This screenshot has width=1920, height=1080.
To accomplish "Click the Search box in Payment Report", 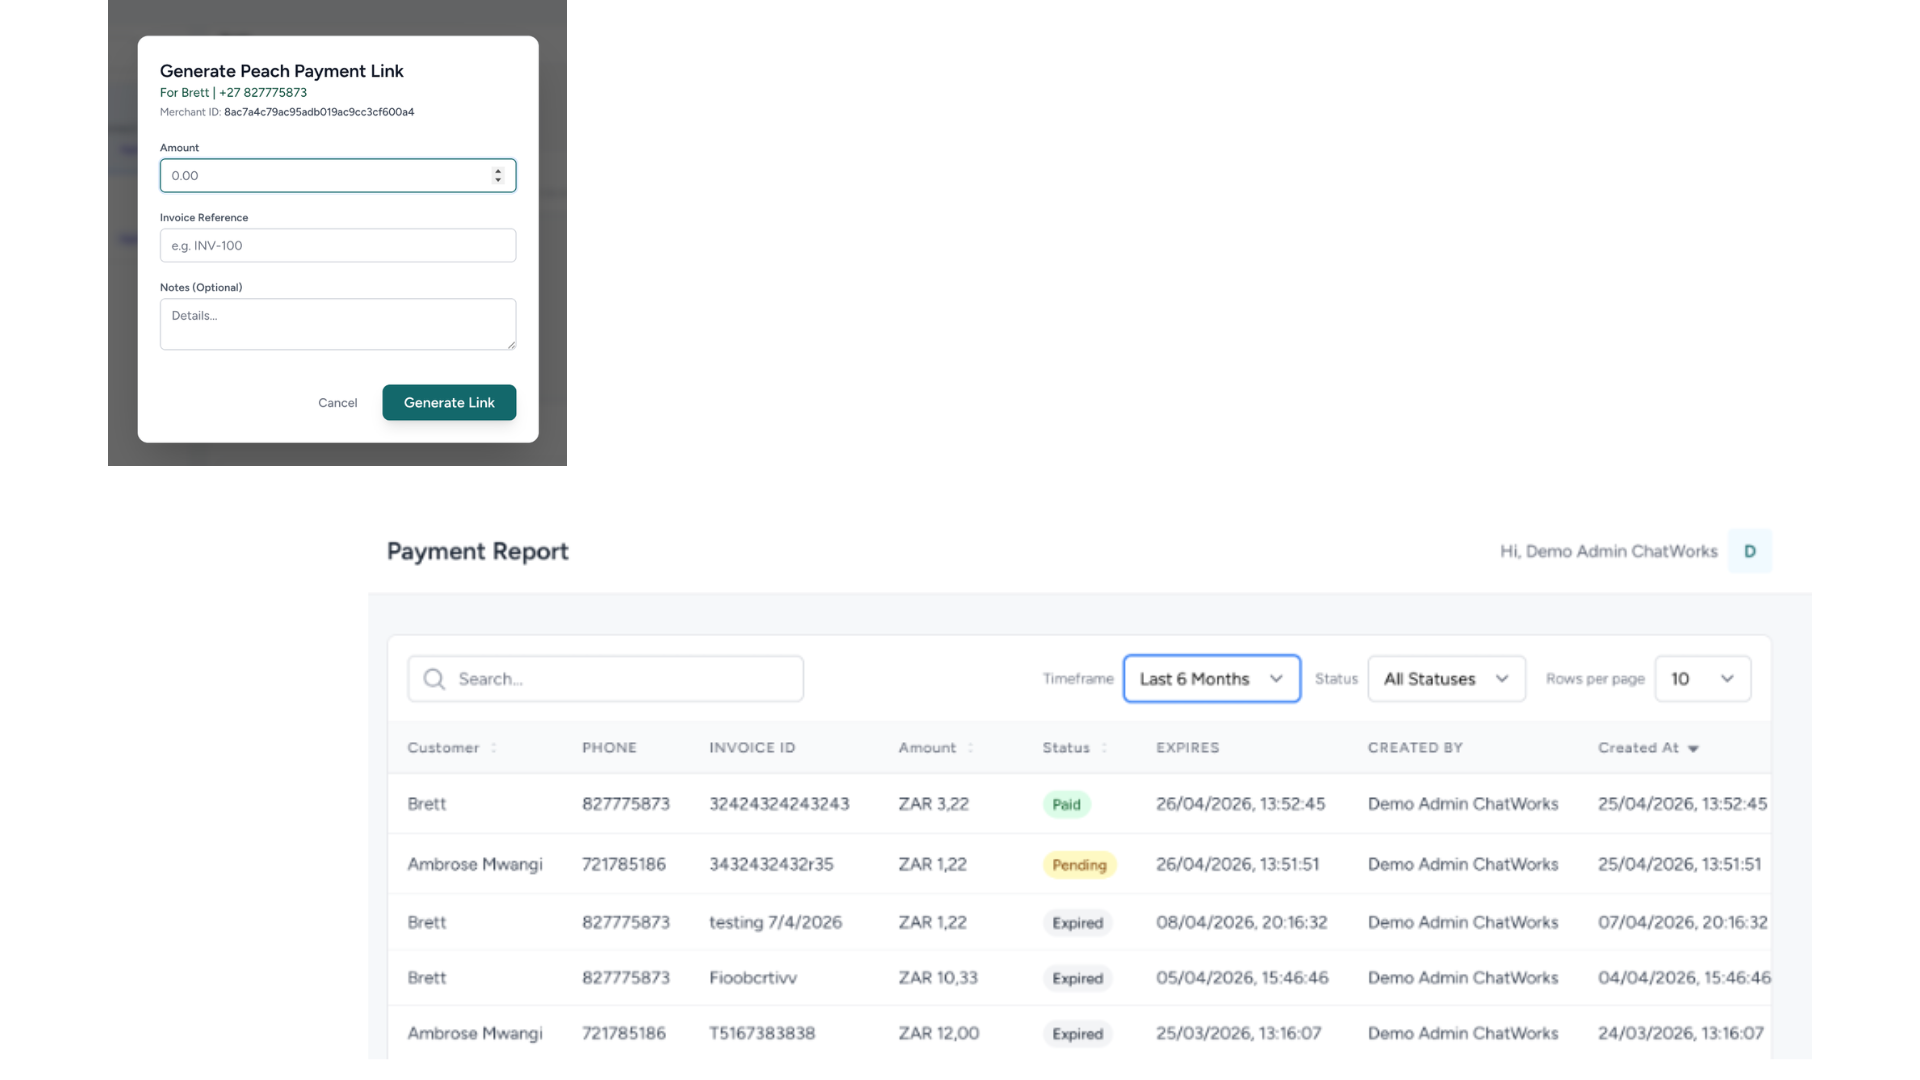I will tap(605, 679).
